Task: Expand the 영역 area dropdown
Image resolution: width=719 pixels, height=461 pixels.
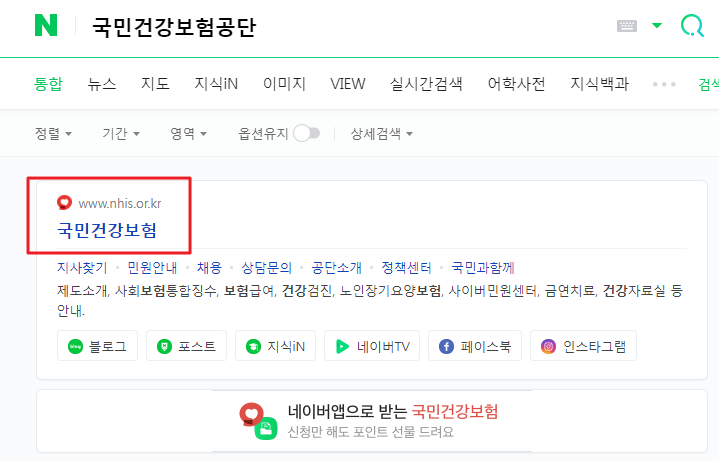Action: pyautogui.click(x=188, y=133)
